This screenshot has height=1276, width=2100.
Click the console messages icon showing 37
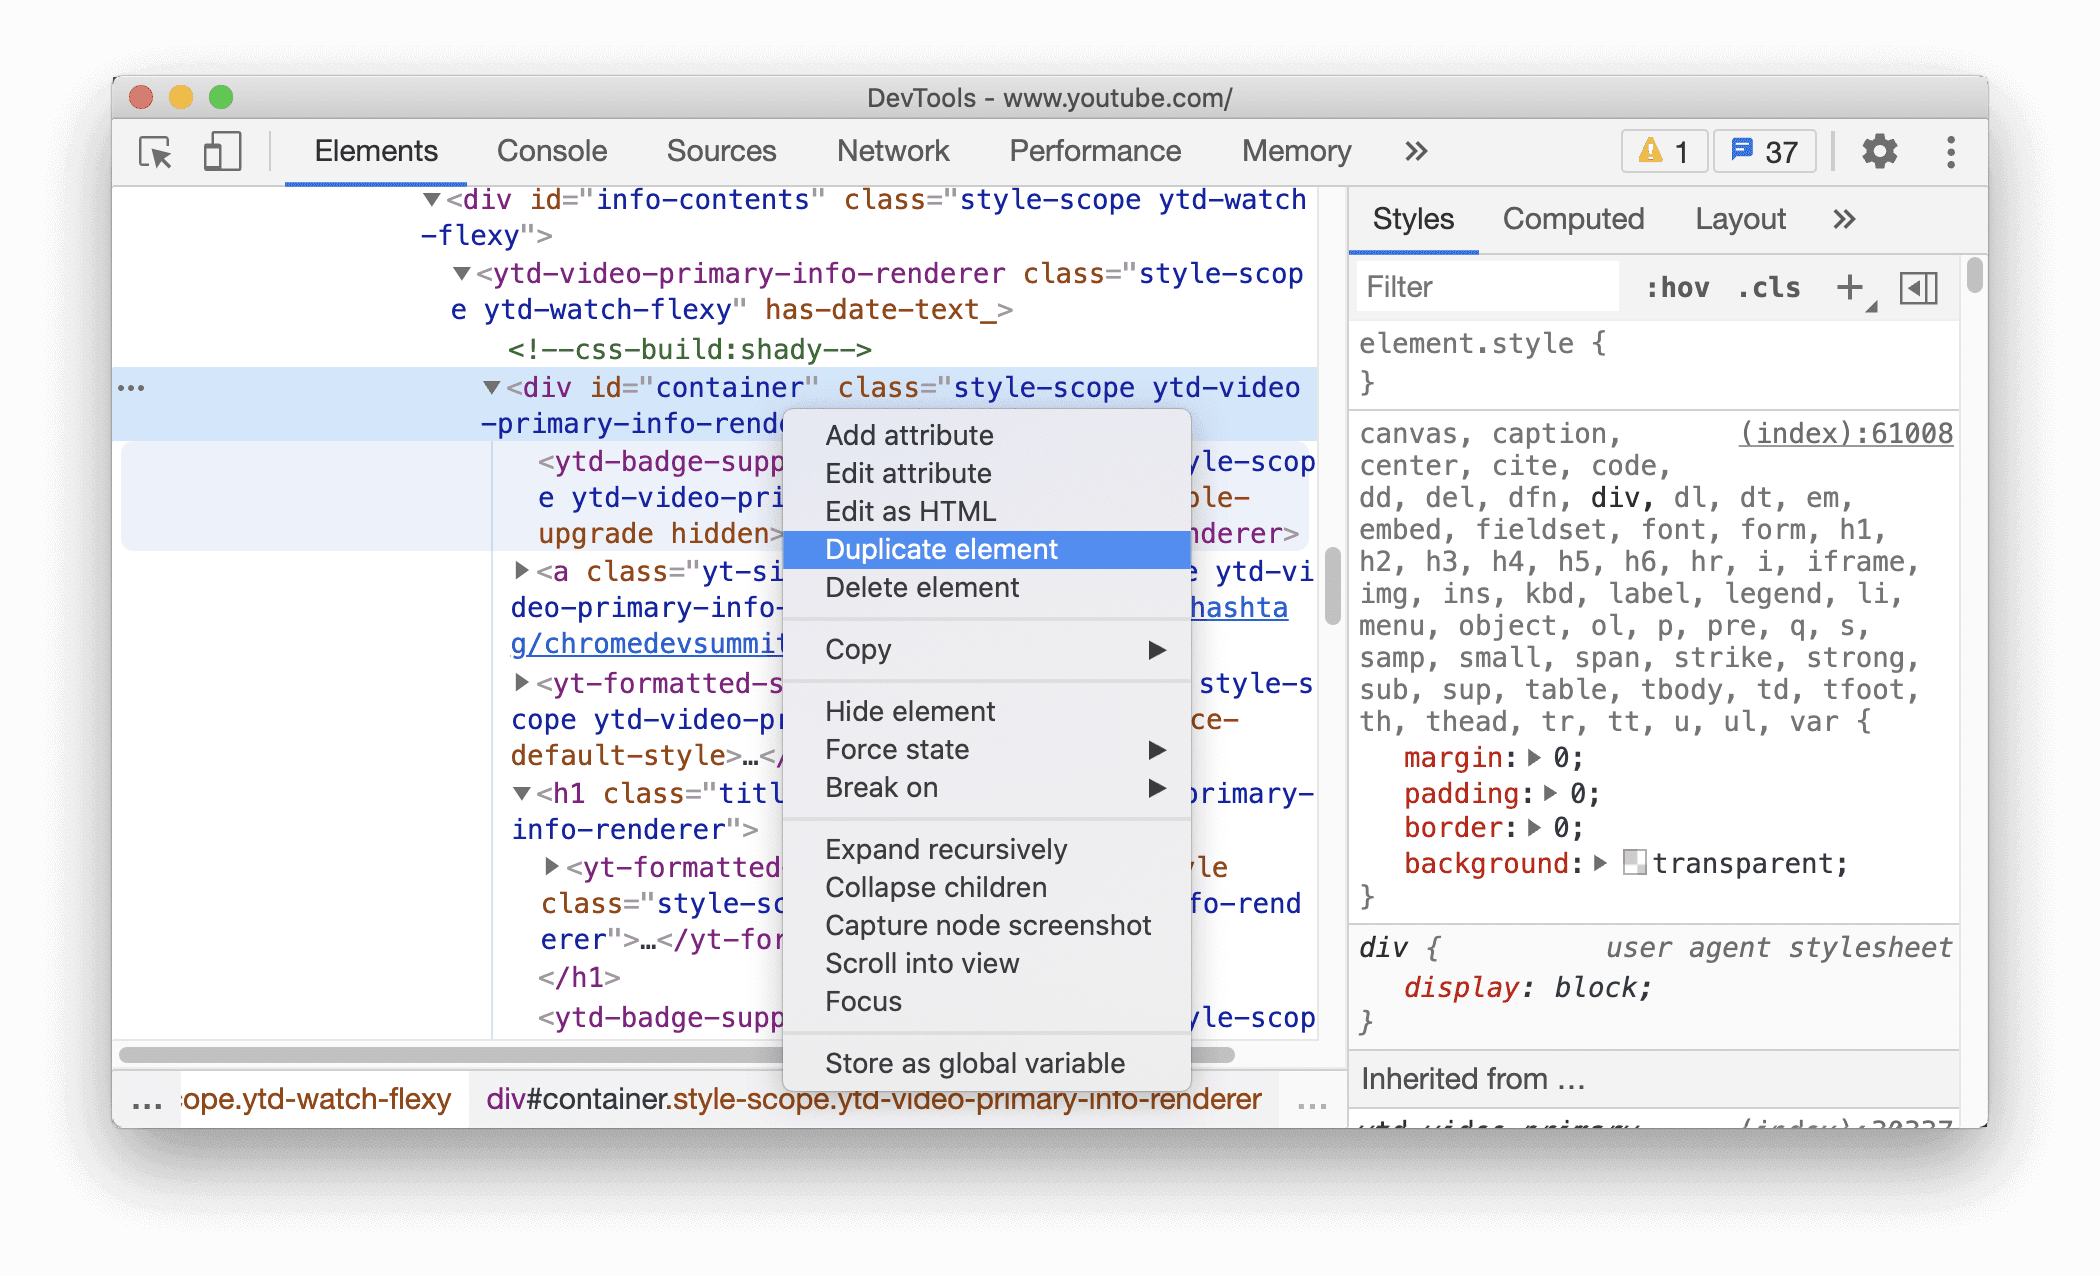click(1767, 150)
